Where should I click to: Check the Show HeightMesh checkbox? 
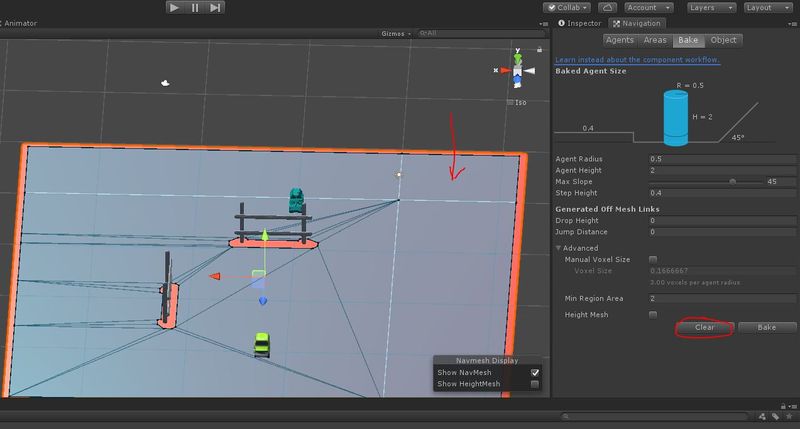click(535, 384)
